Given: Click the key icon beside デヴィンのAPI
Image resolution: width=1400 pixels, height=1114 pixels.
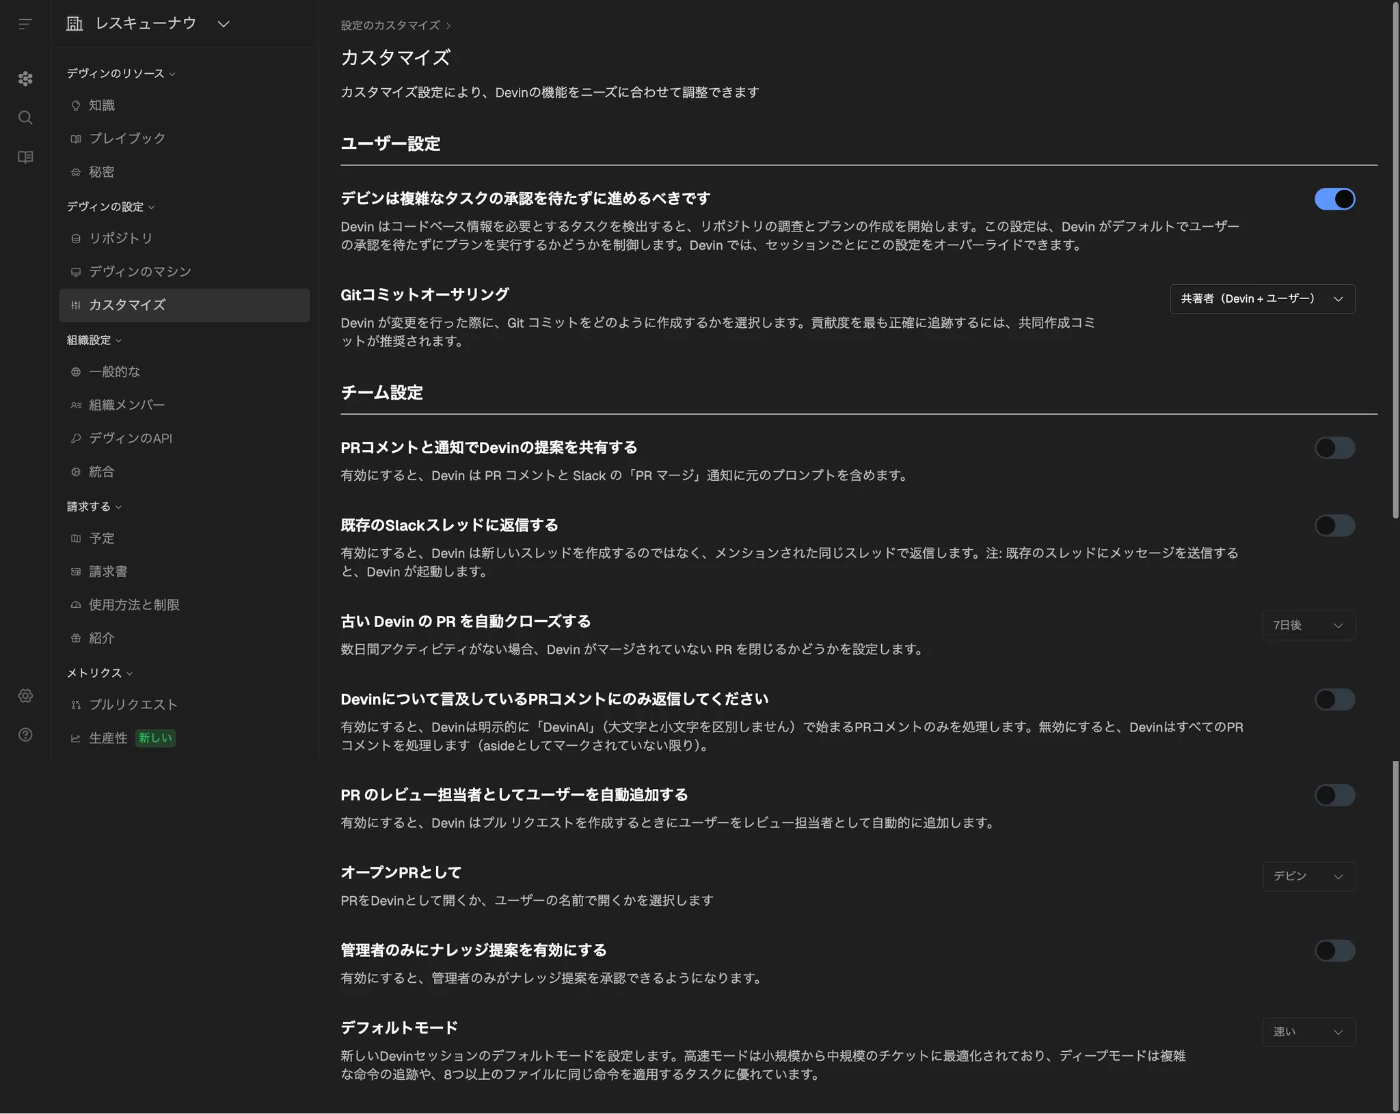Looking at the screenshot, I should pyautogui.click(x=76, y=438).
